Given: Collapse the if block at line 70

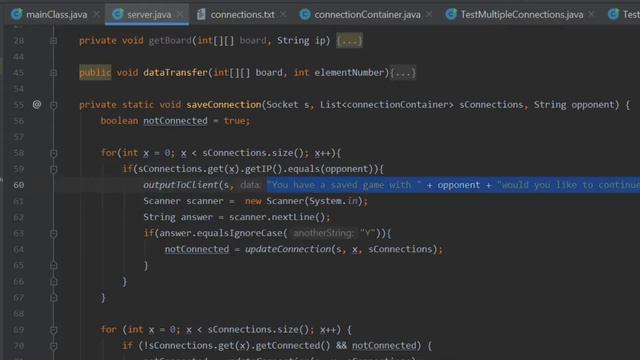Looking at the screenshot, I should tap(53, 346).
